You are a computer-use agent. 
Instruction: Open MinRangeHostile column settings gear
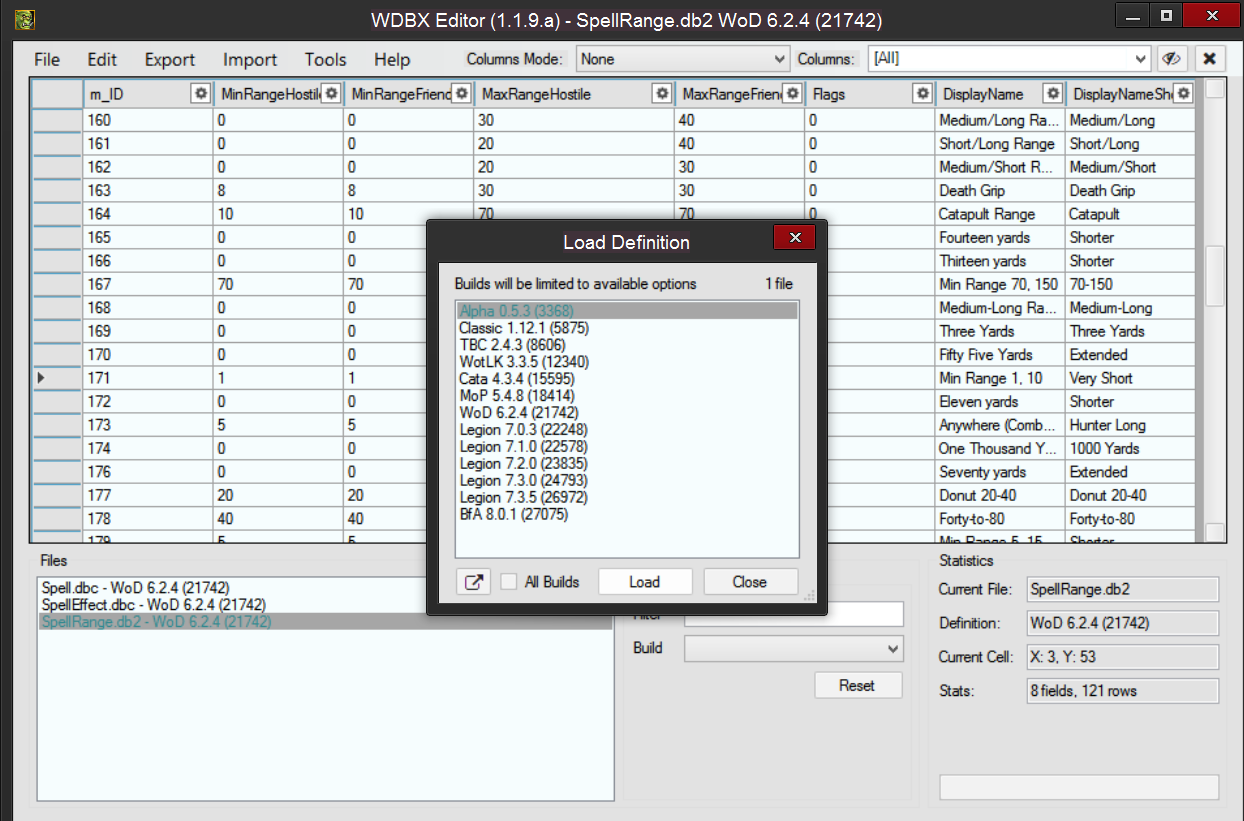(331, 93)
